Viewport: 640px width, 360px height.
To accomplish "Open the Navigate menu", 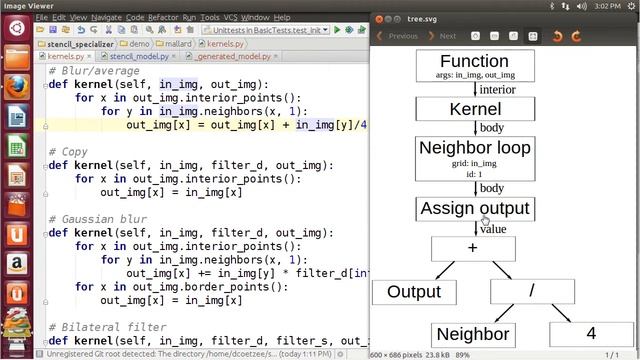I will 106,18.
